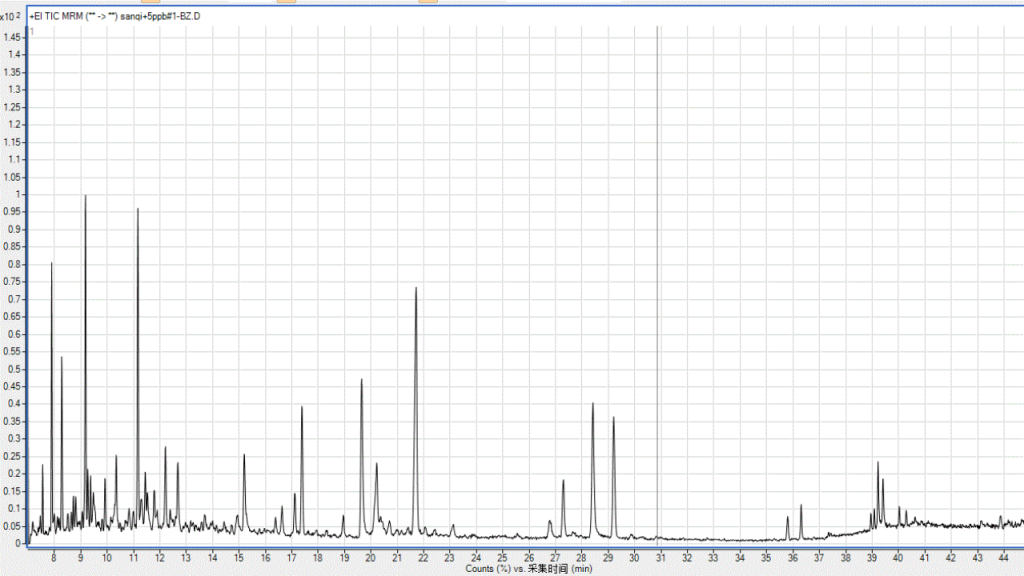Click the peak near 27.3 min

[564, 482]
